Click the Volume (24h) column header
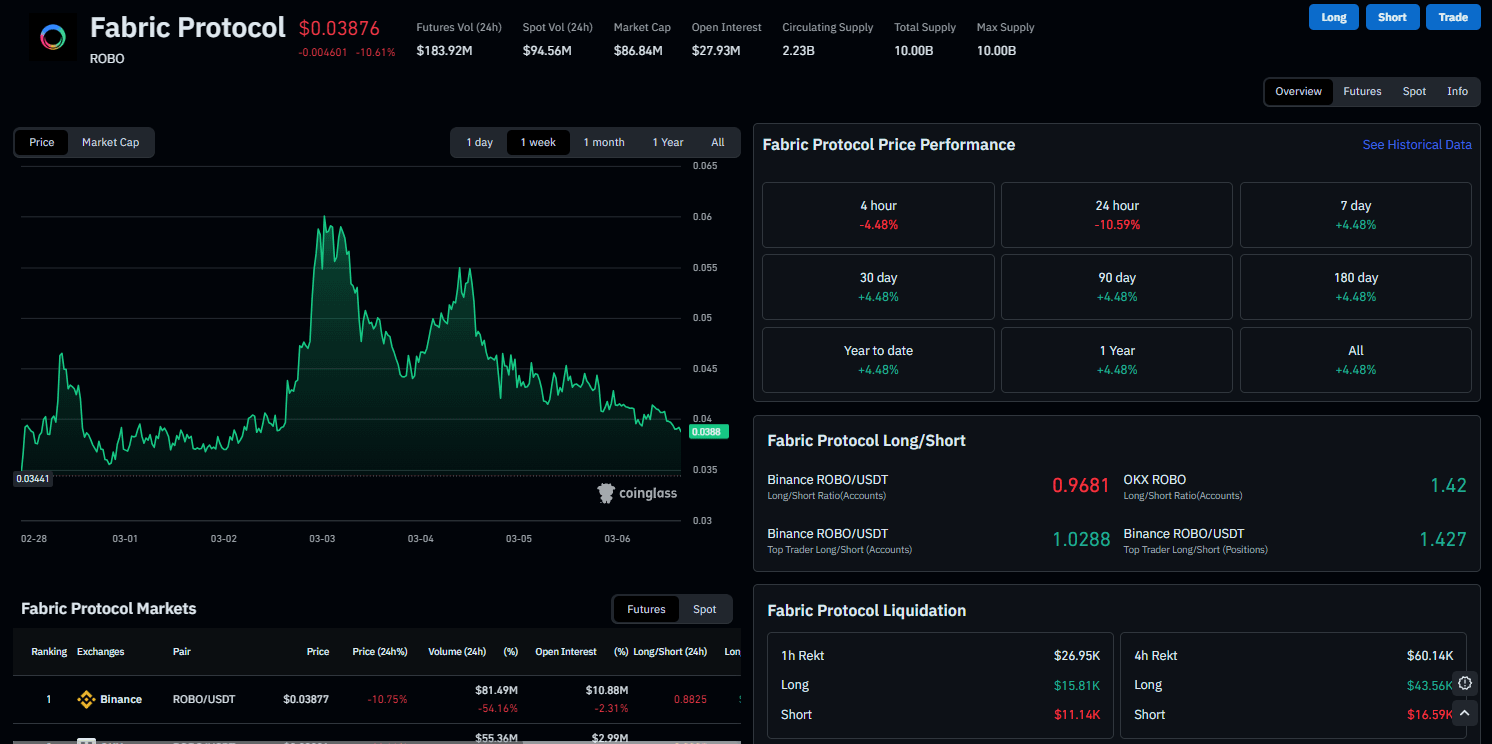The width and height of the screenshot is (1492, 744). pos(457,652)
